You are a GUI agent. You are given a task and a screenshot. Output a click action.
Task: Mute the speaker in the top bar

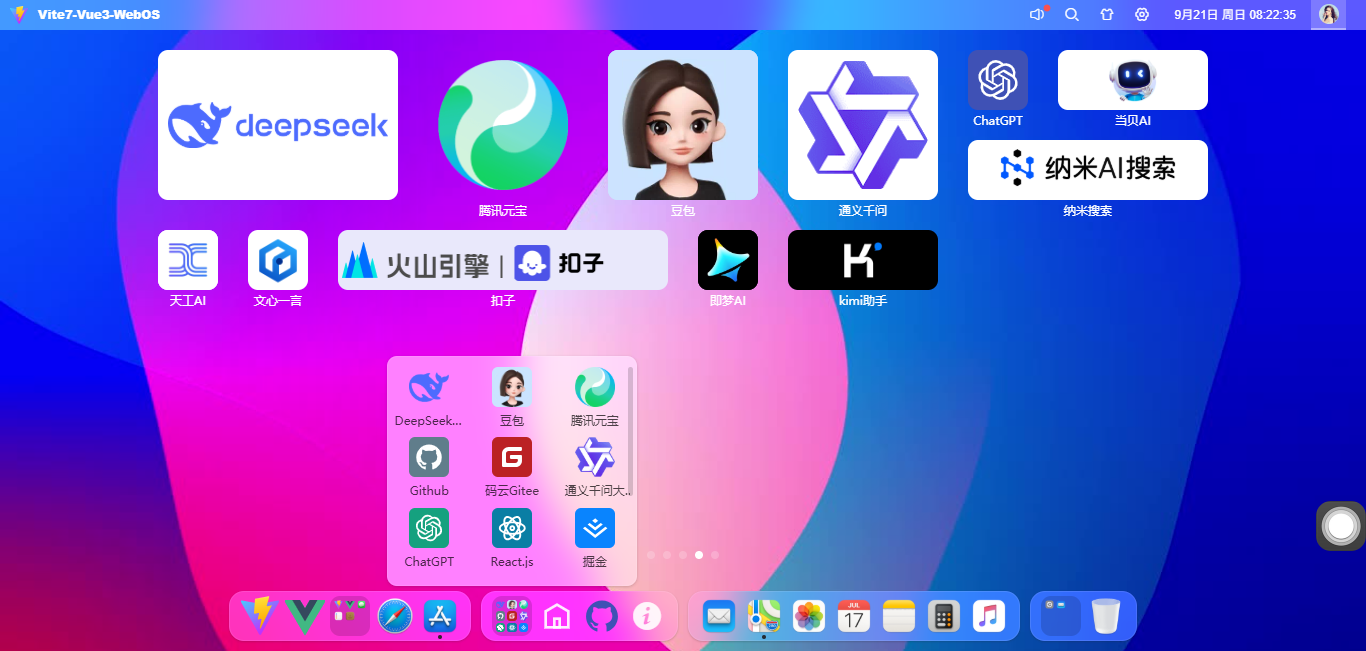point(1037,14)
